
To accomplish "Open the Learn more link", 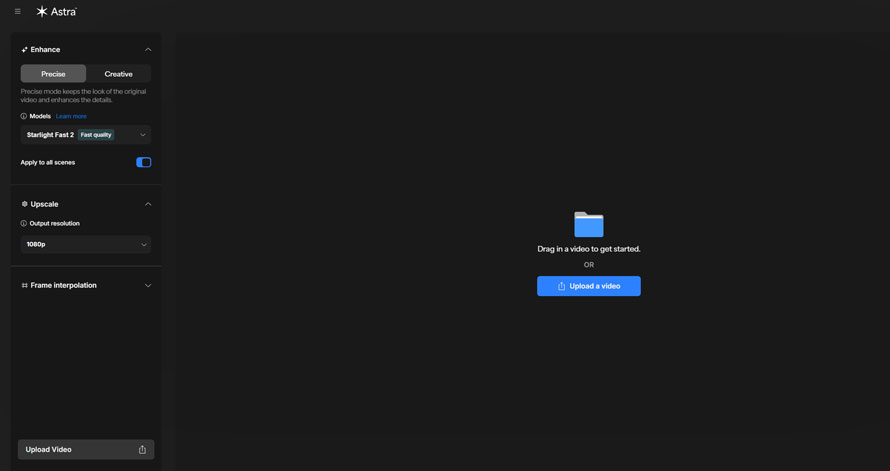I will click(x=71, y=116).
